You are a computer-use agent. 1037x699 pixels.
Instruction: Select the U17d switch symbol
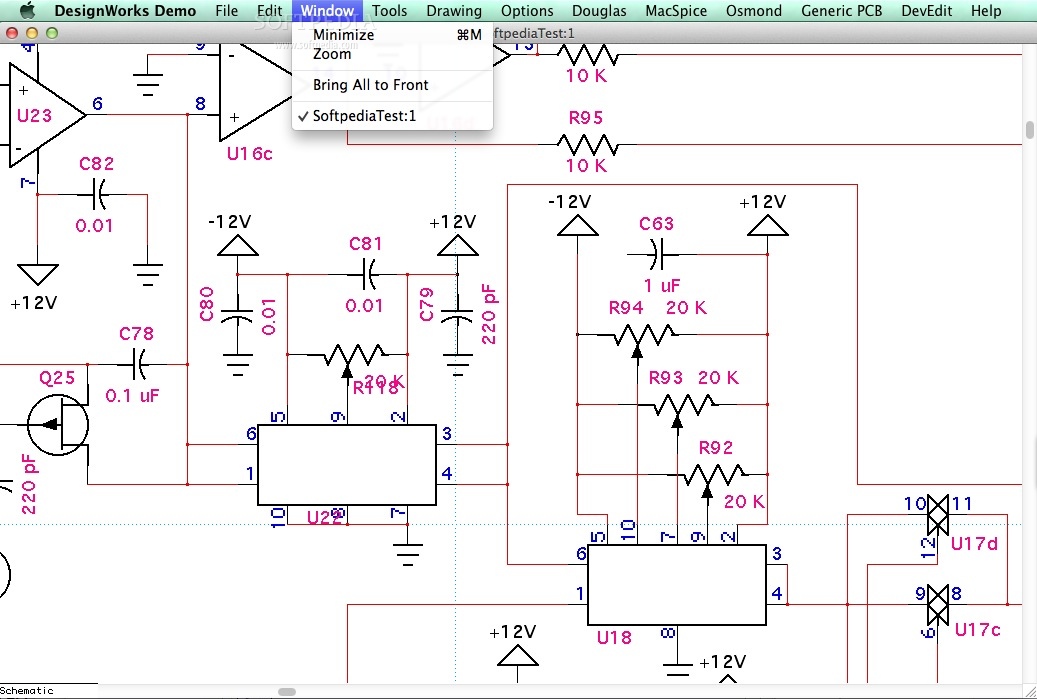938,514
